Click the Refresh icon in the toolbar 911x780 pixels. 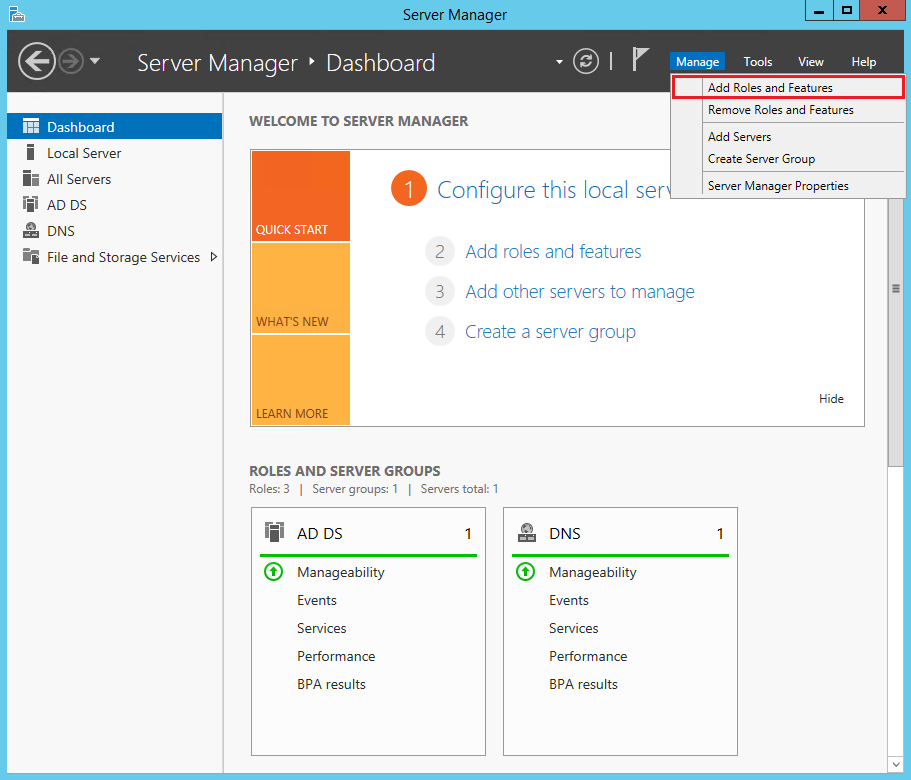click(x=588, y=61)
